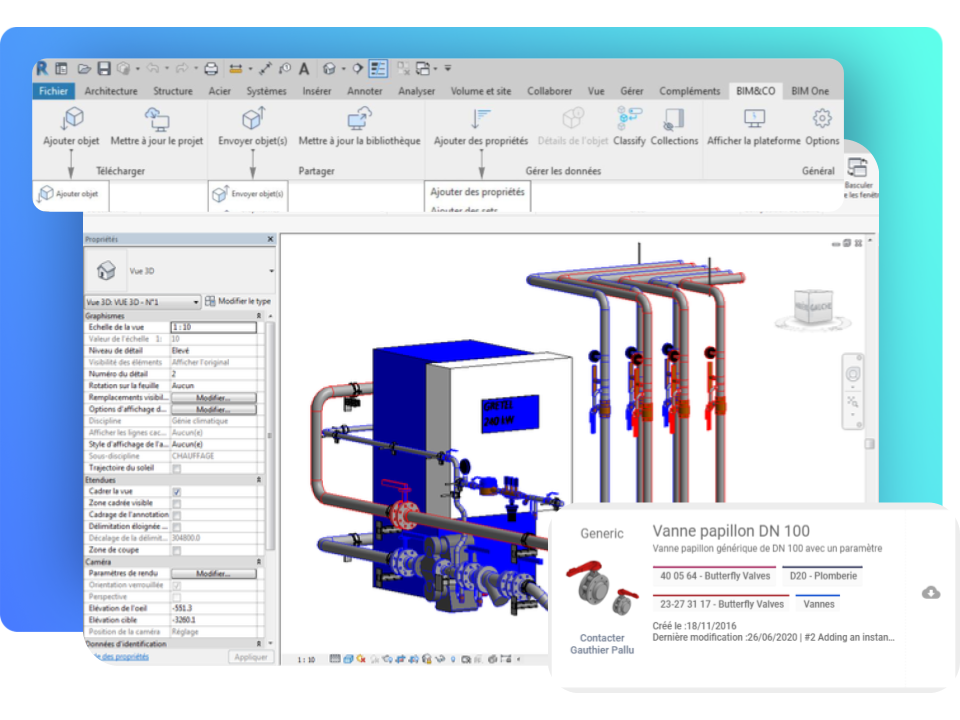This screenshot has width=960, height=720.
Task: Open the 3D view dropdown arrow in toolbar
Action: point(343,69)
